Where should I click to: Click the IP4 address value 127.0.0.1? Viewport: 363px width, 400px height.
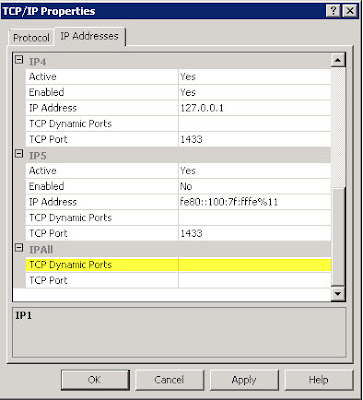254,108
